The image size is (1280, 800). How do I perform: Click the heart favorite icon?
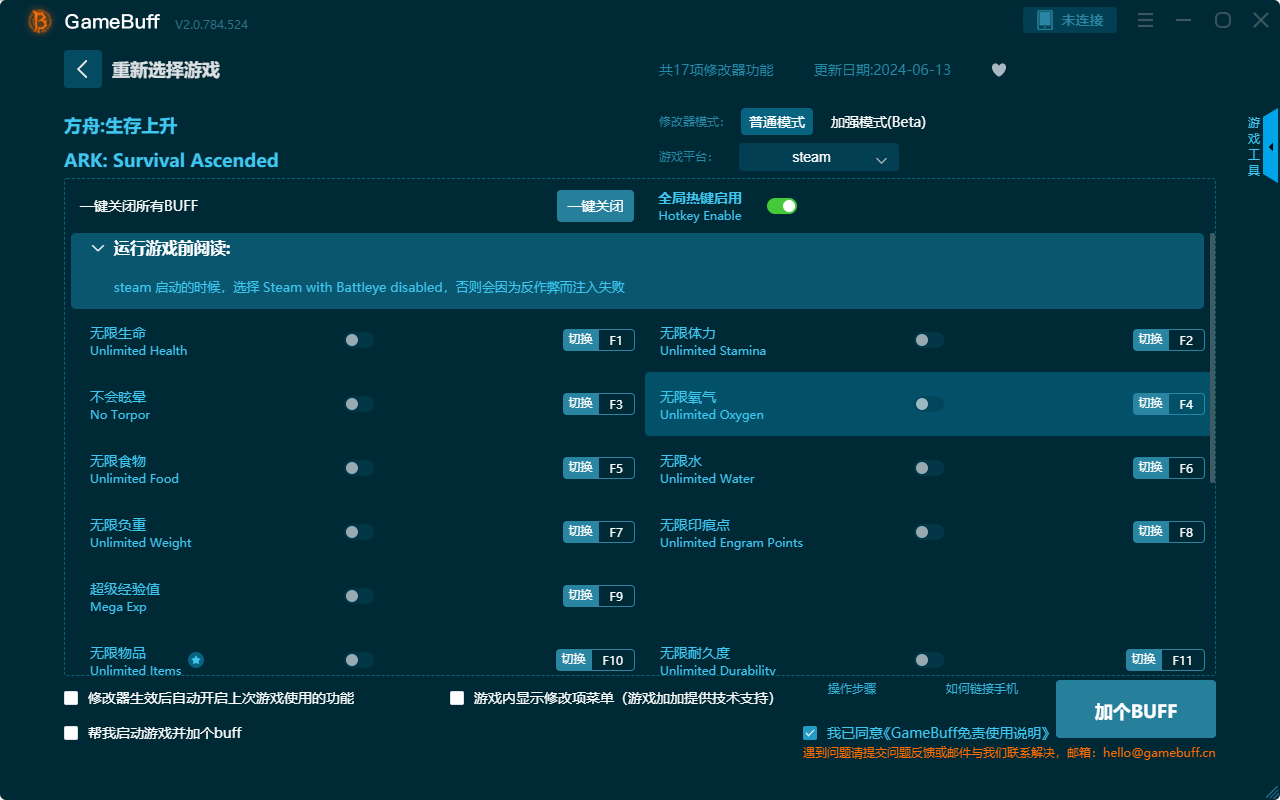[999, 70]
